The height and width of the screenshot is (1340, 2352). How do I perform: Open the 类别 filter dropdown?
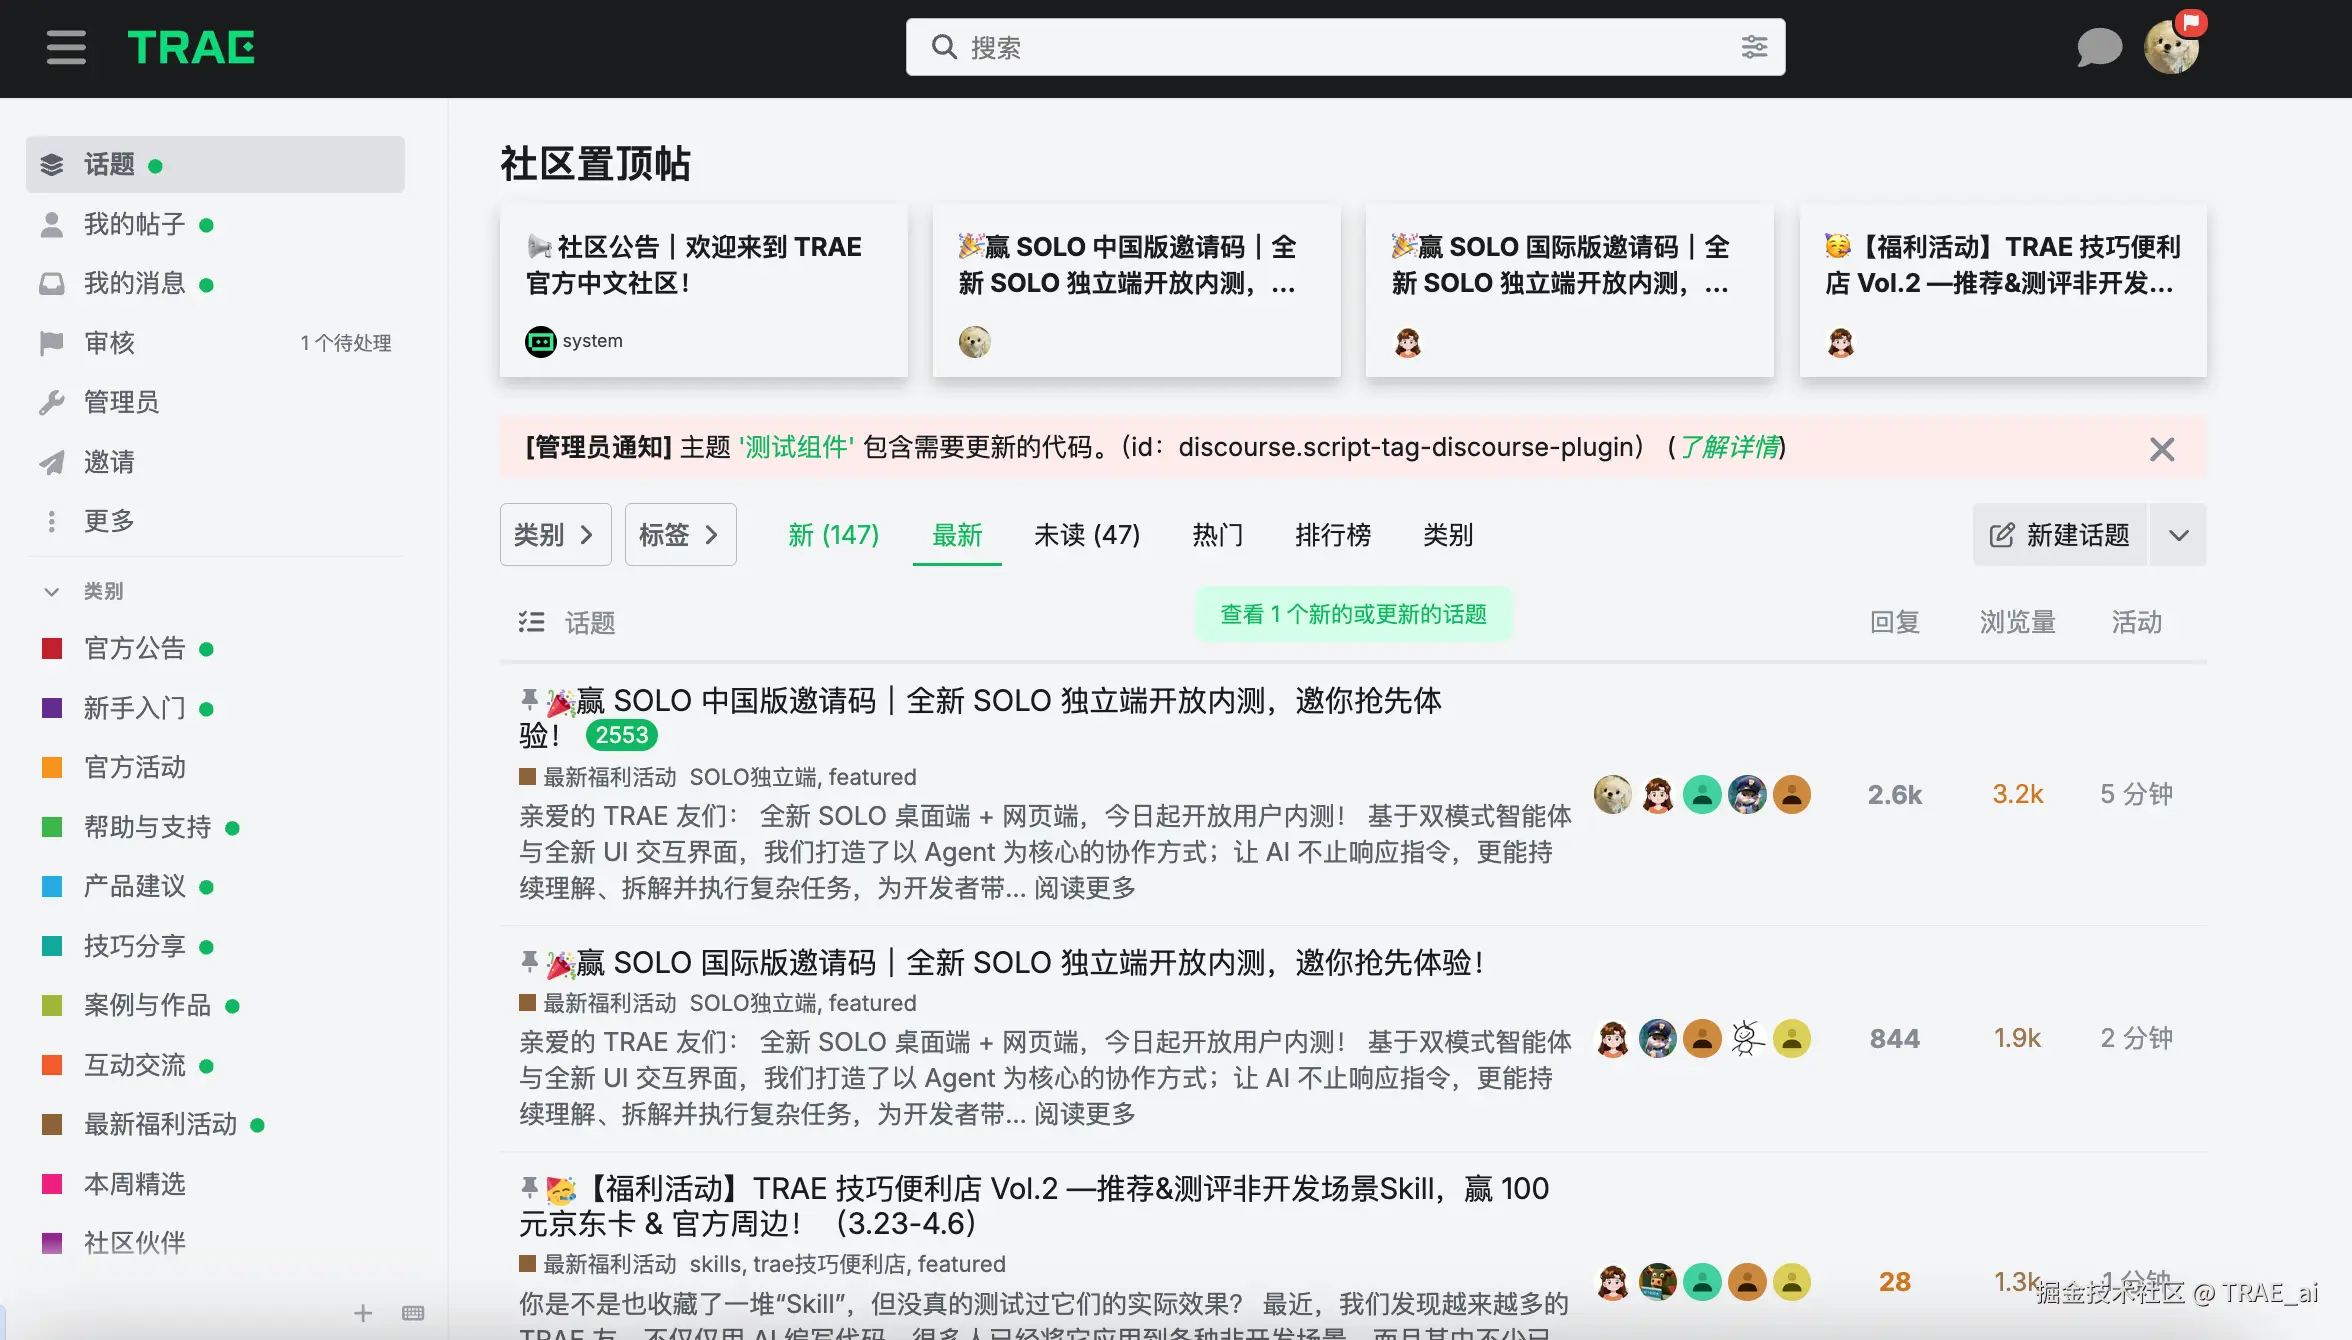point(555,535)
